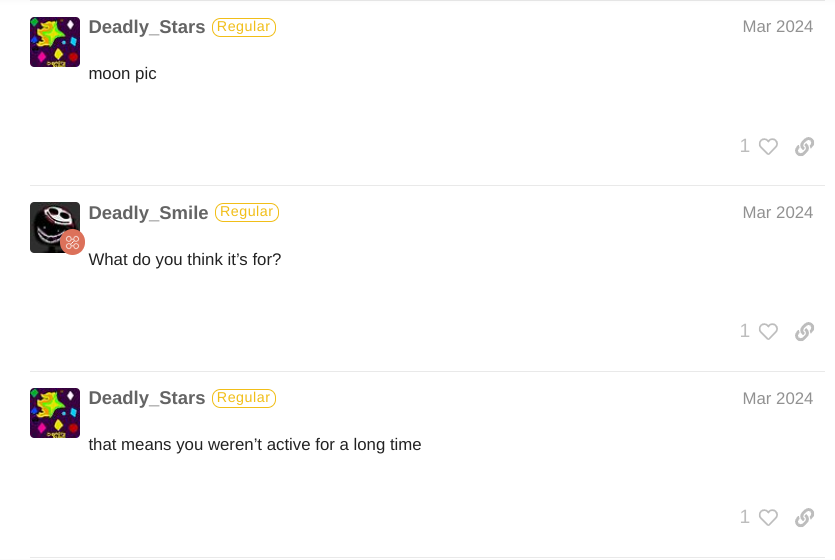
Task: Copy link icon for the "weren't active" post
Action: (804, 517)
